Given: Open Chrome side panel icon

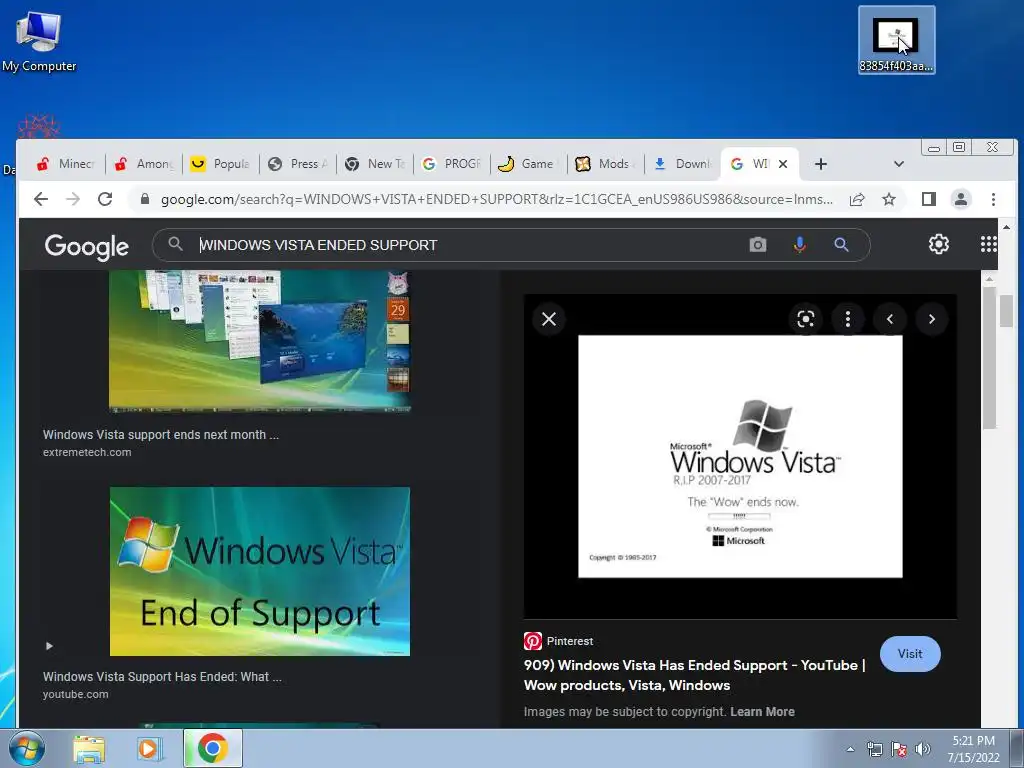Looking at the screenshot, I should click(x=929, y=199).
